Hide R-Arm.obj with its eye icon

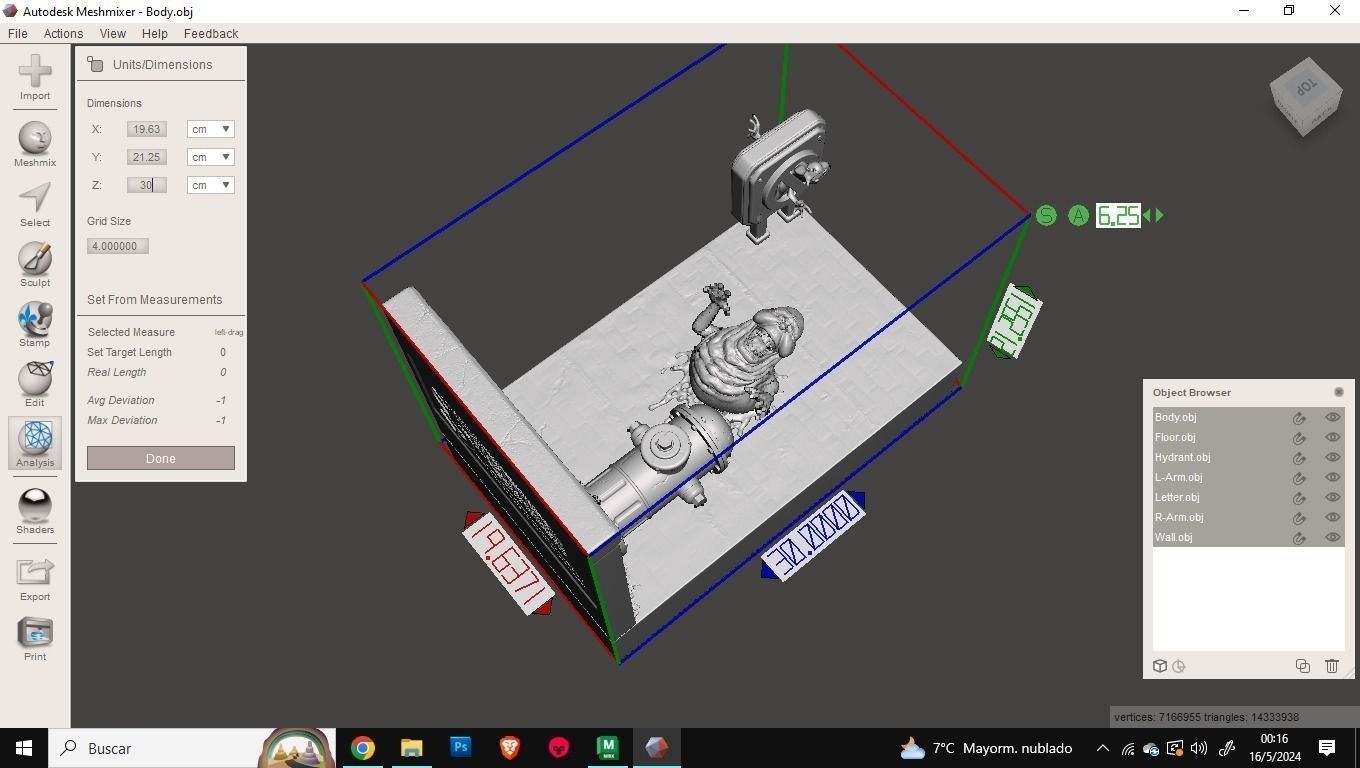(1332, 517)
